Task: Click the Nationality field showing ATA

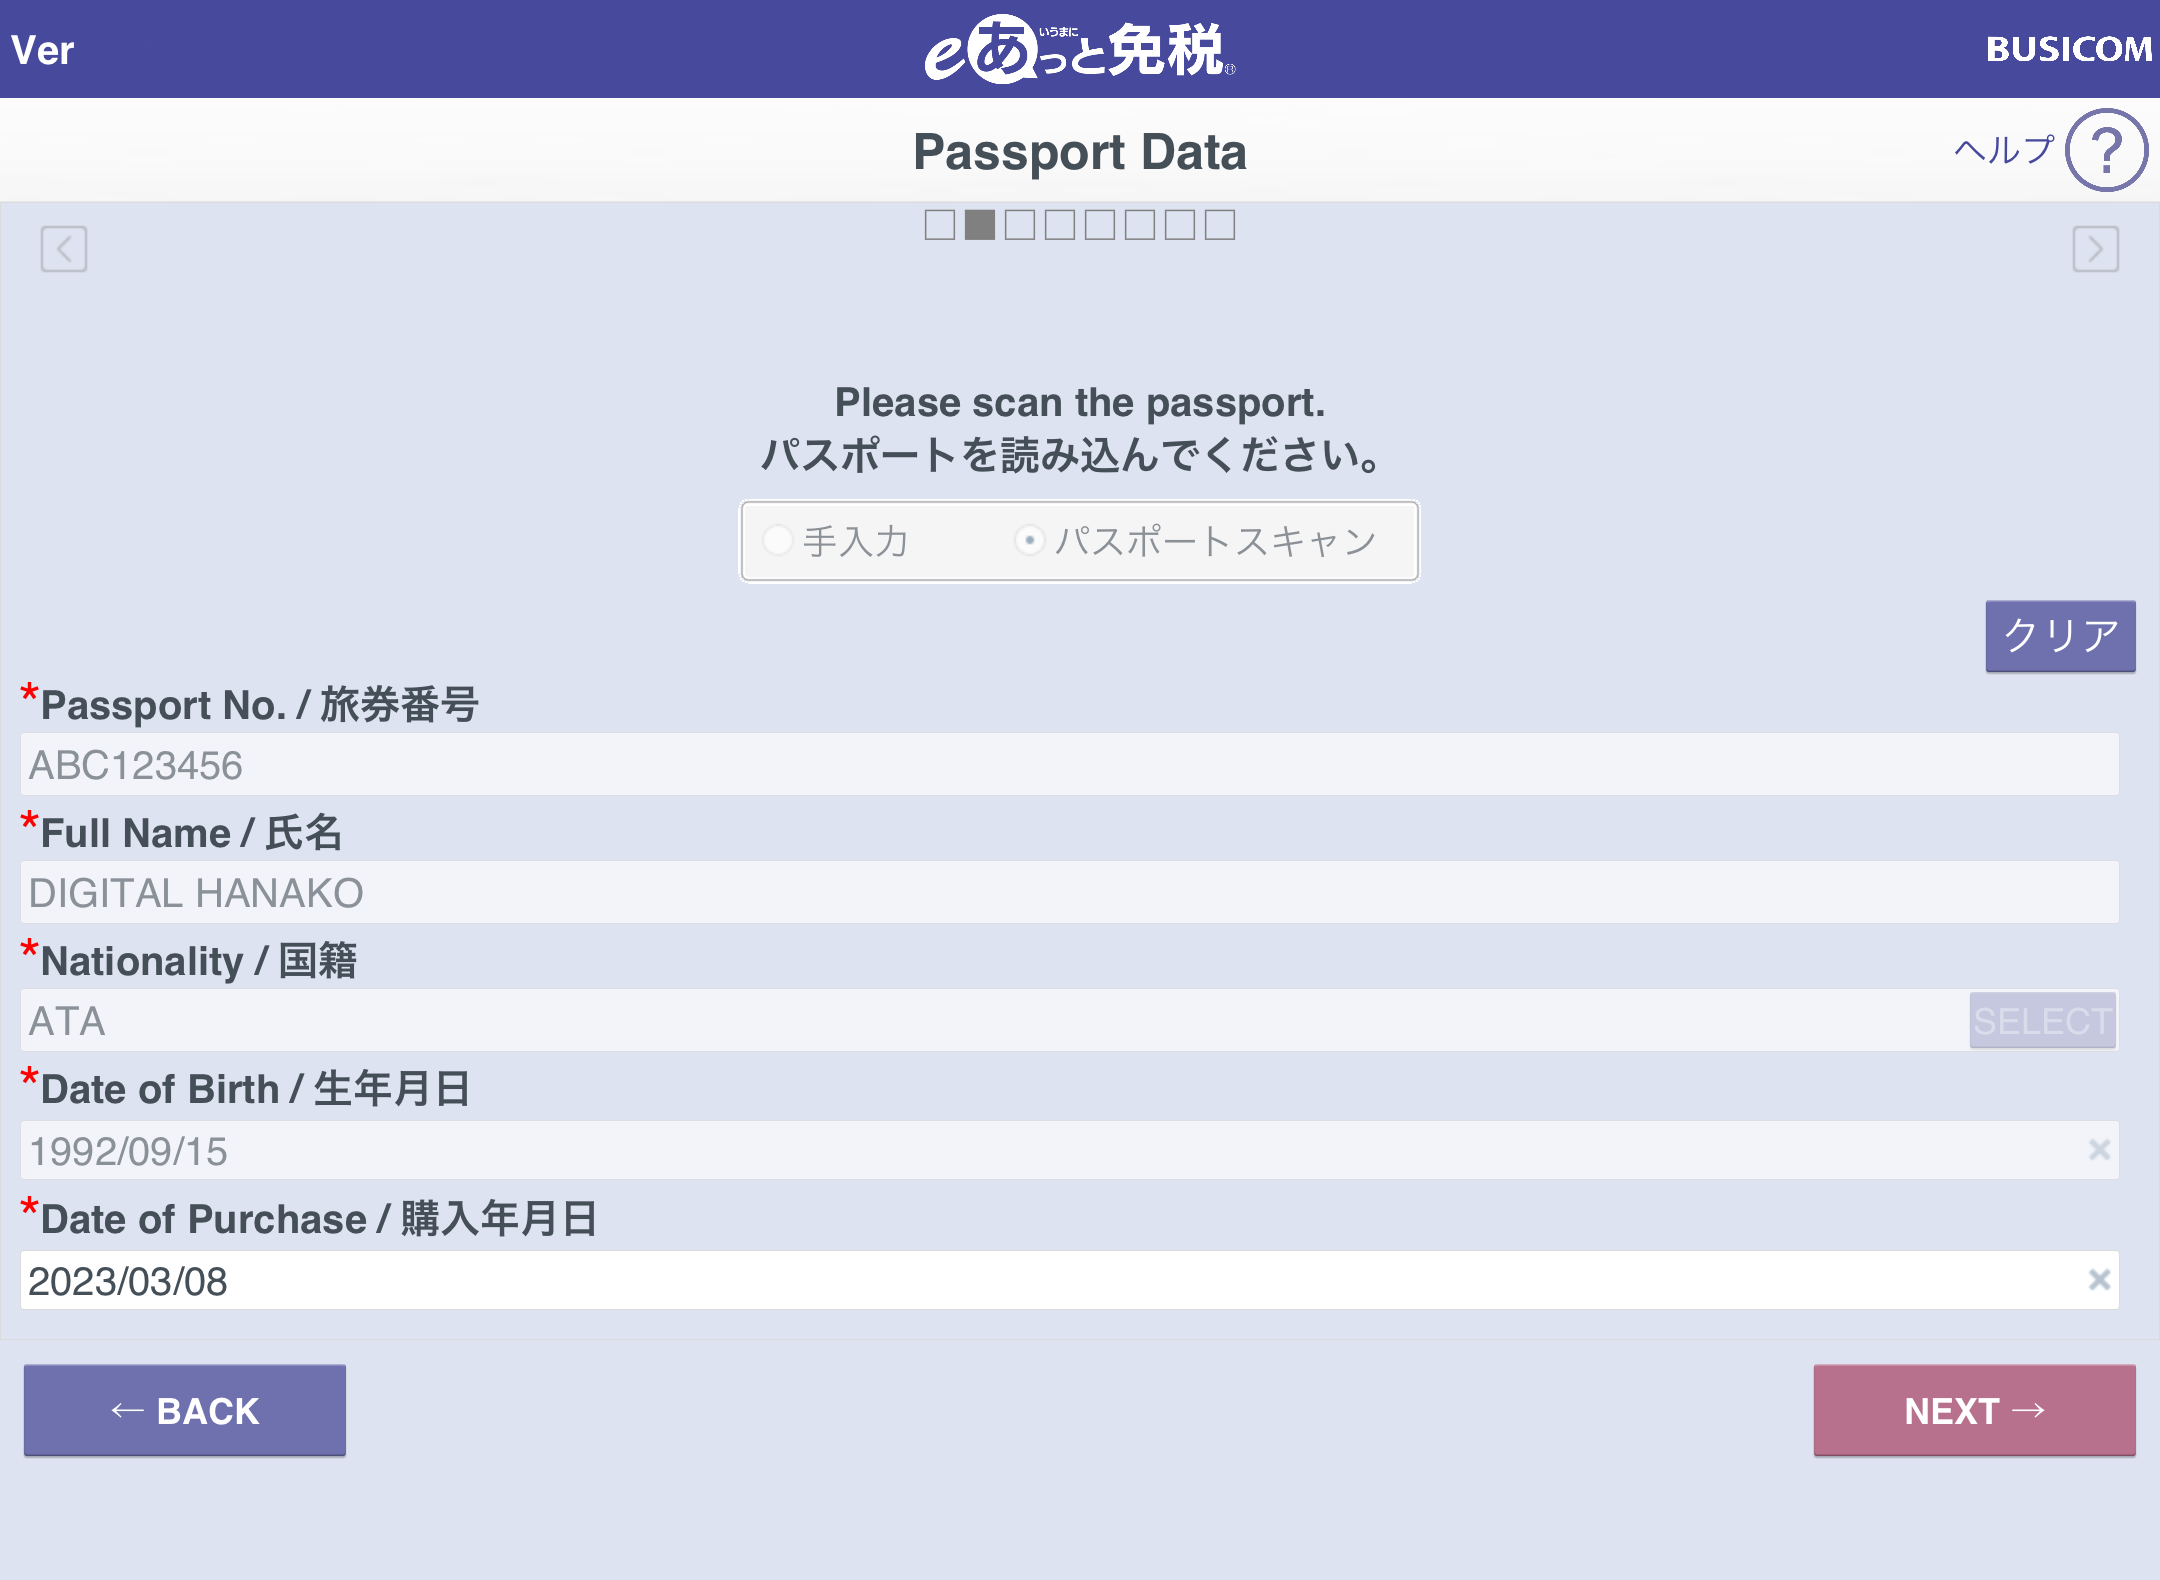Action: coord(995,1020)
